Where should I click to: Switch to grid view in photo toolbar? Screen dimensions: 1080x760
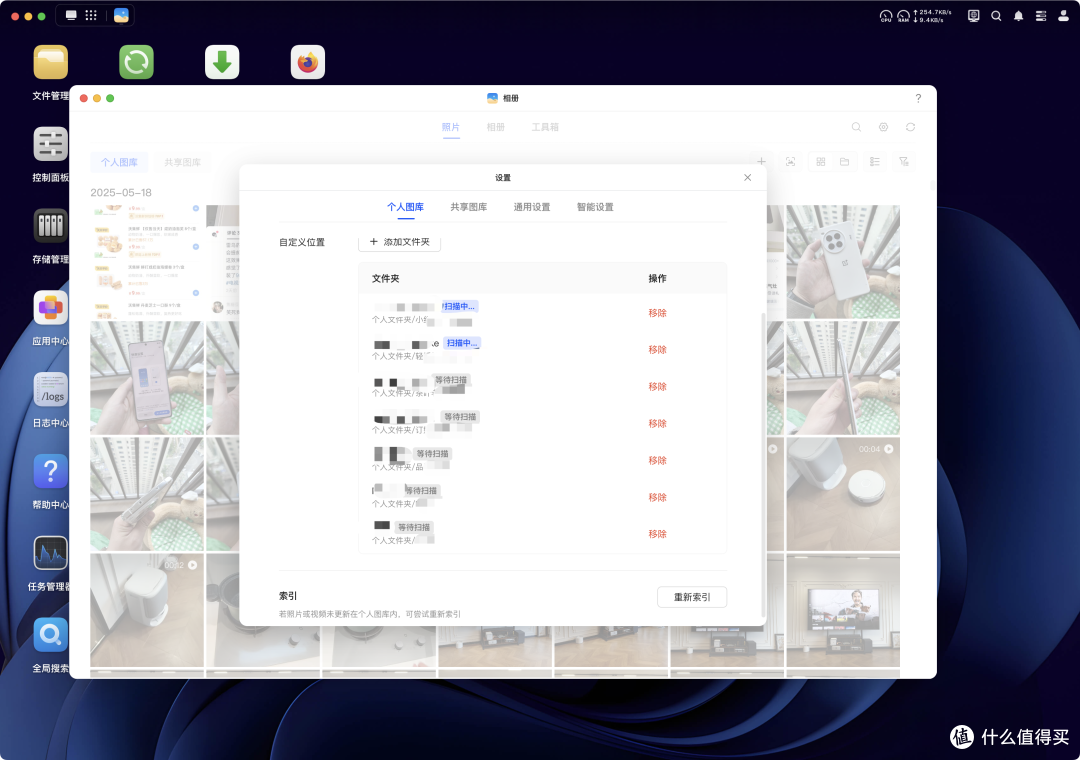(x=820, y=161)
